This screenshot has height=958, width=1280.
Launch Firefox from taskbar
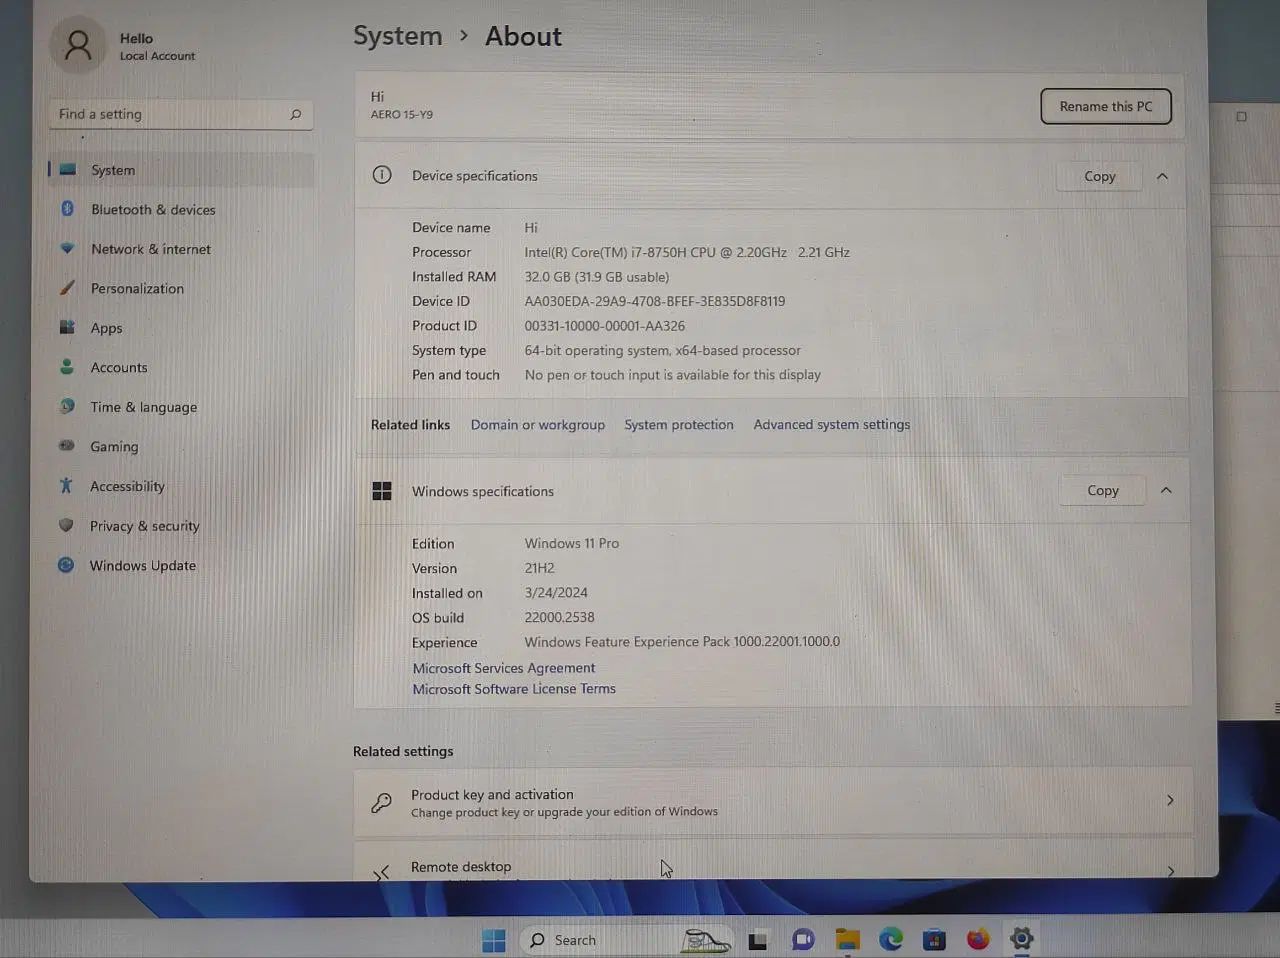coord(978,939)
